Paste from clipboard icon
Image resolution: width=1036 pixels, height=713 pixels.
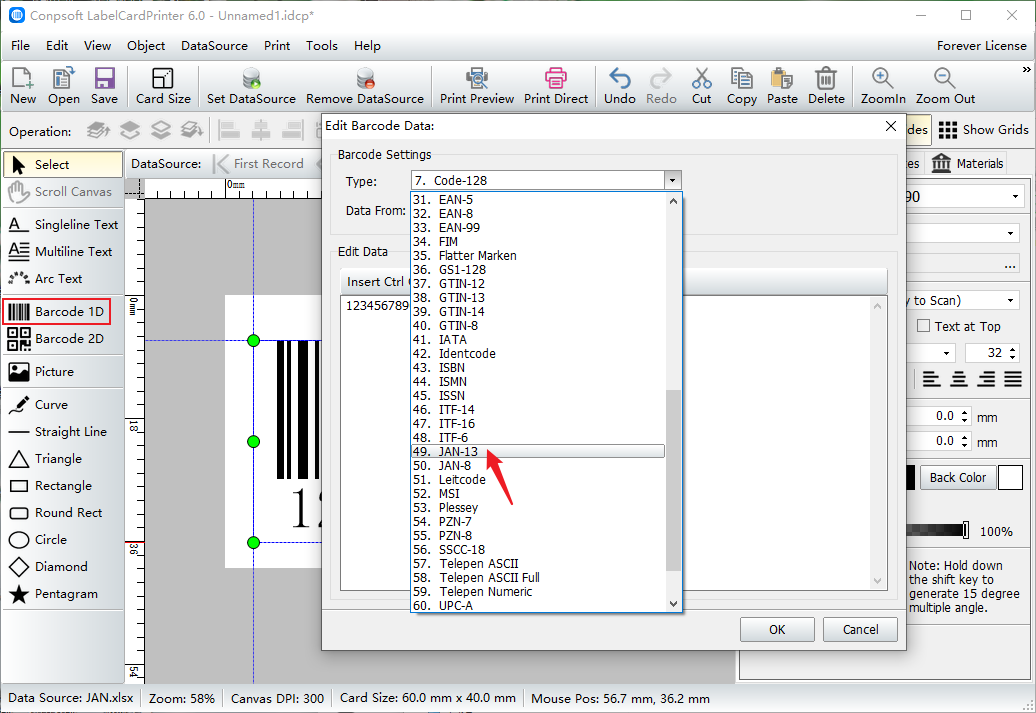tap(782, 86)
